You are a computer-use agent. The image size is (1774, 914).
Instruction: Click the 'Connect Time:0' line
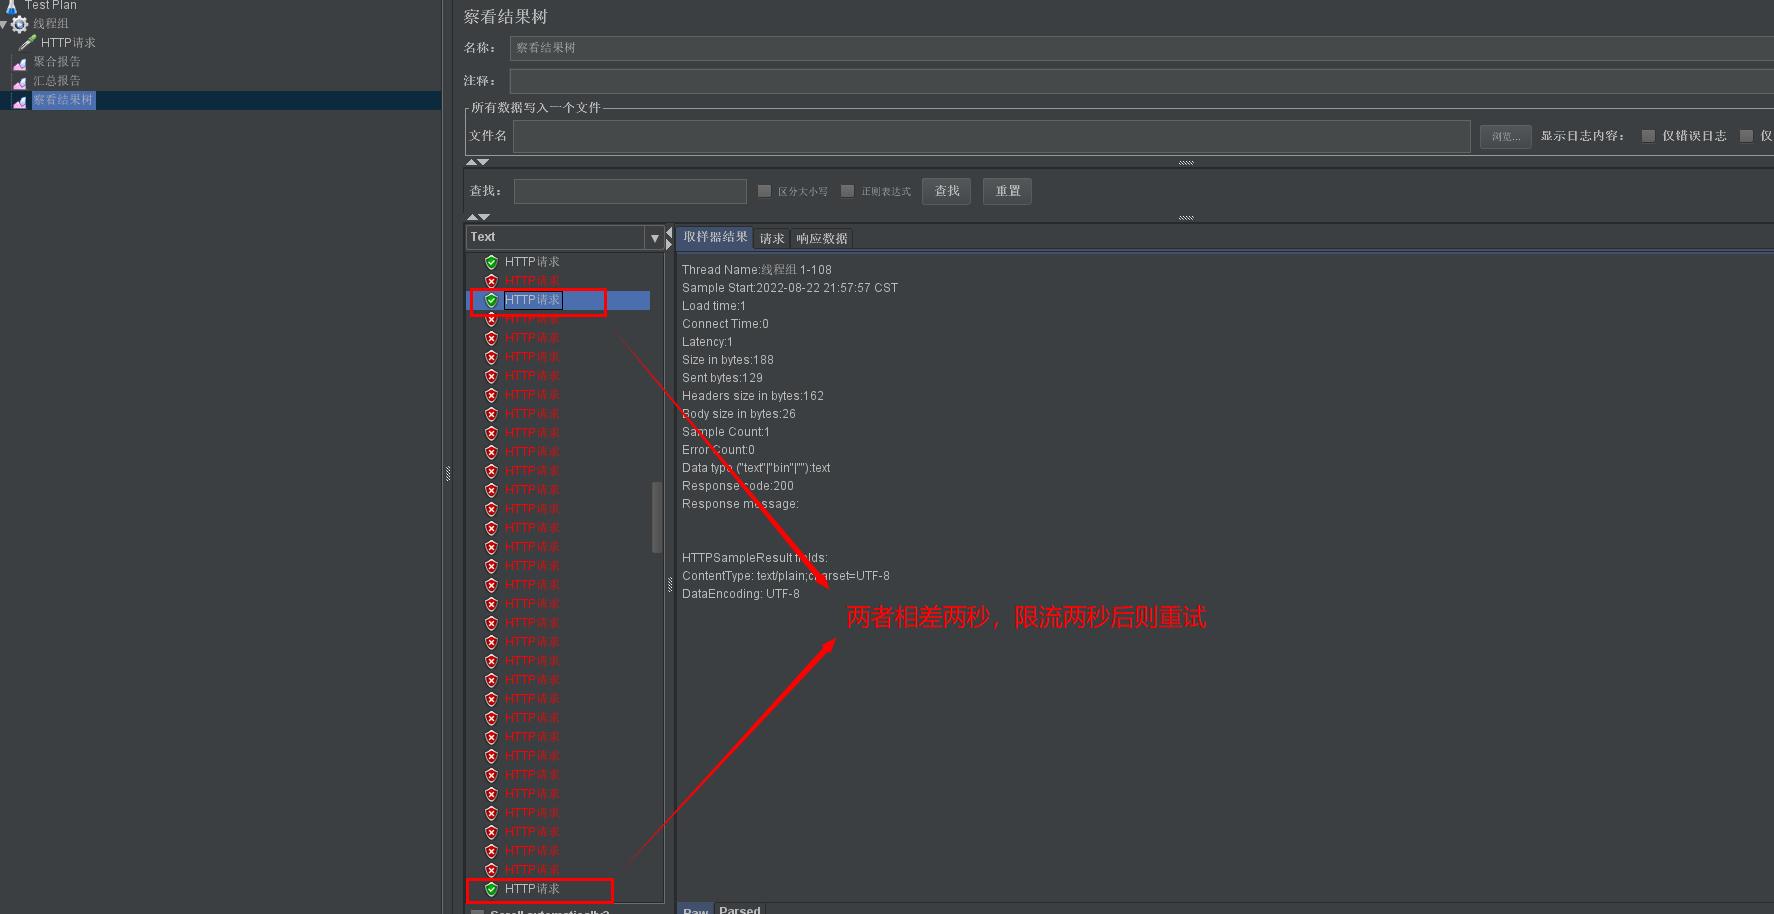726,324
